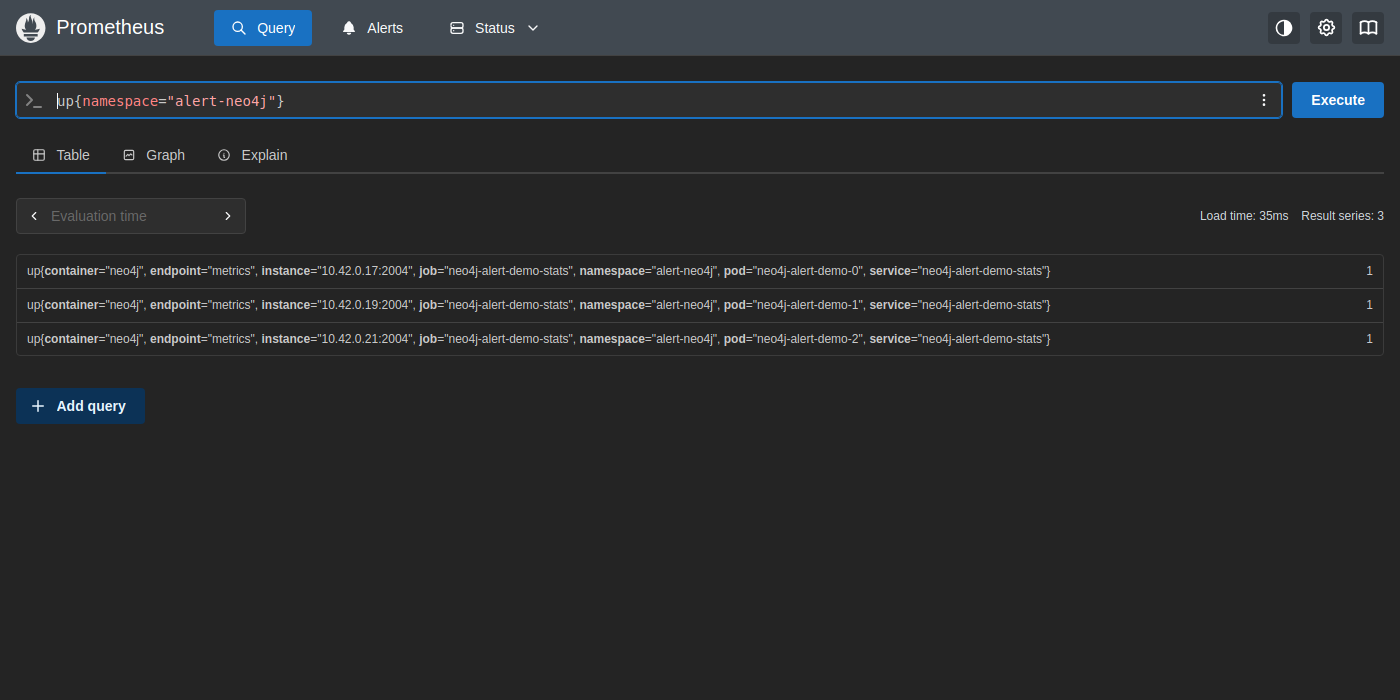Focus the PromQL expression input field
This screenshot has width=1400, height=700.
(x=650, y=100)
